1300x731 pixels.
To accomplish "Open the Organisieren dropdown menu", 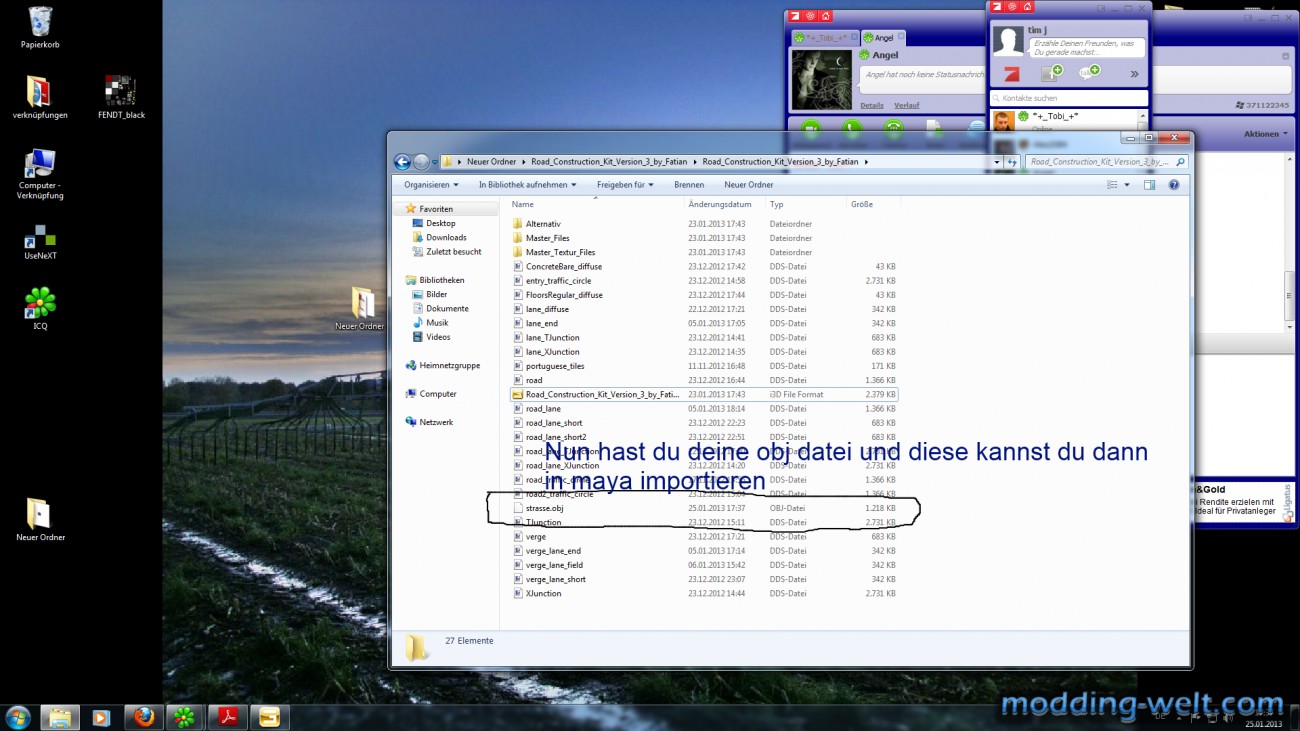I will (431, 185).
